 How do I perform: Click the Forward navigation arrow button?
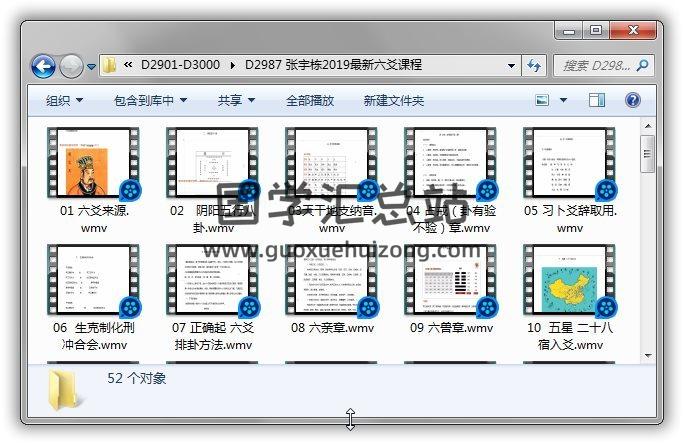coord(71,66)
